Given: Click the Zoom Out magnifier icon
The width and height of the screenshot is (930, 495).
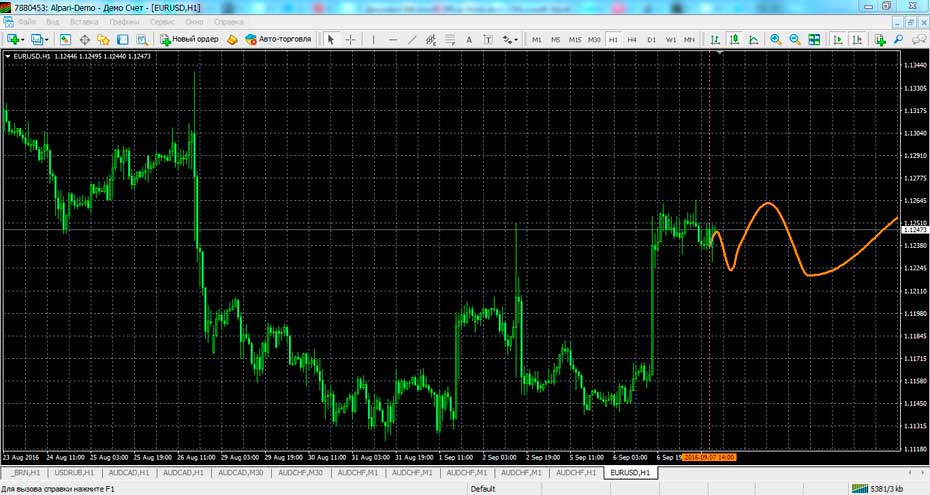Looking at the screenshot, I should coord(795,40).
